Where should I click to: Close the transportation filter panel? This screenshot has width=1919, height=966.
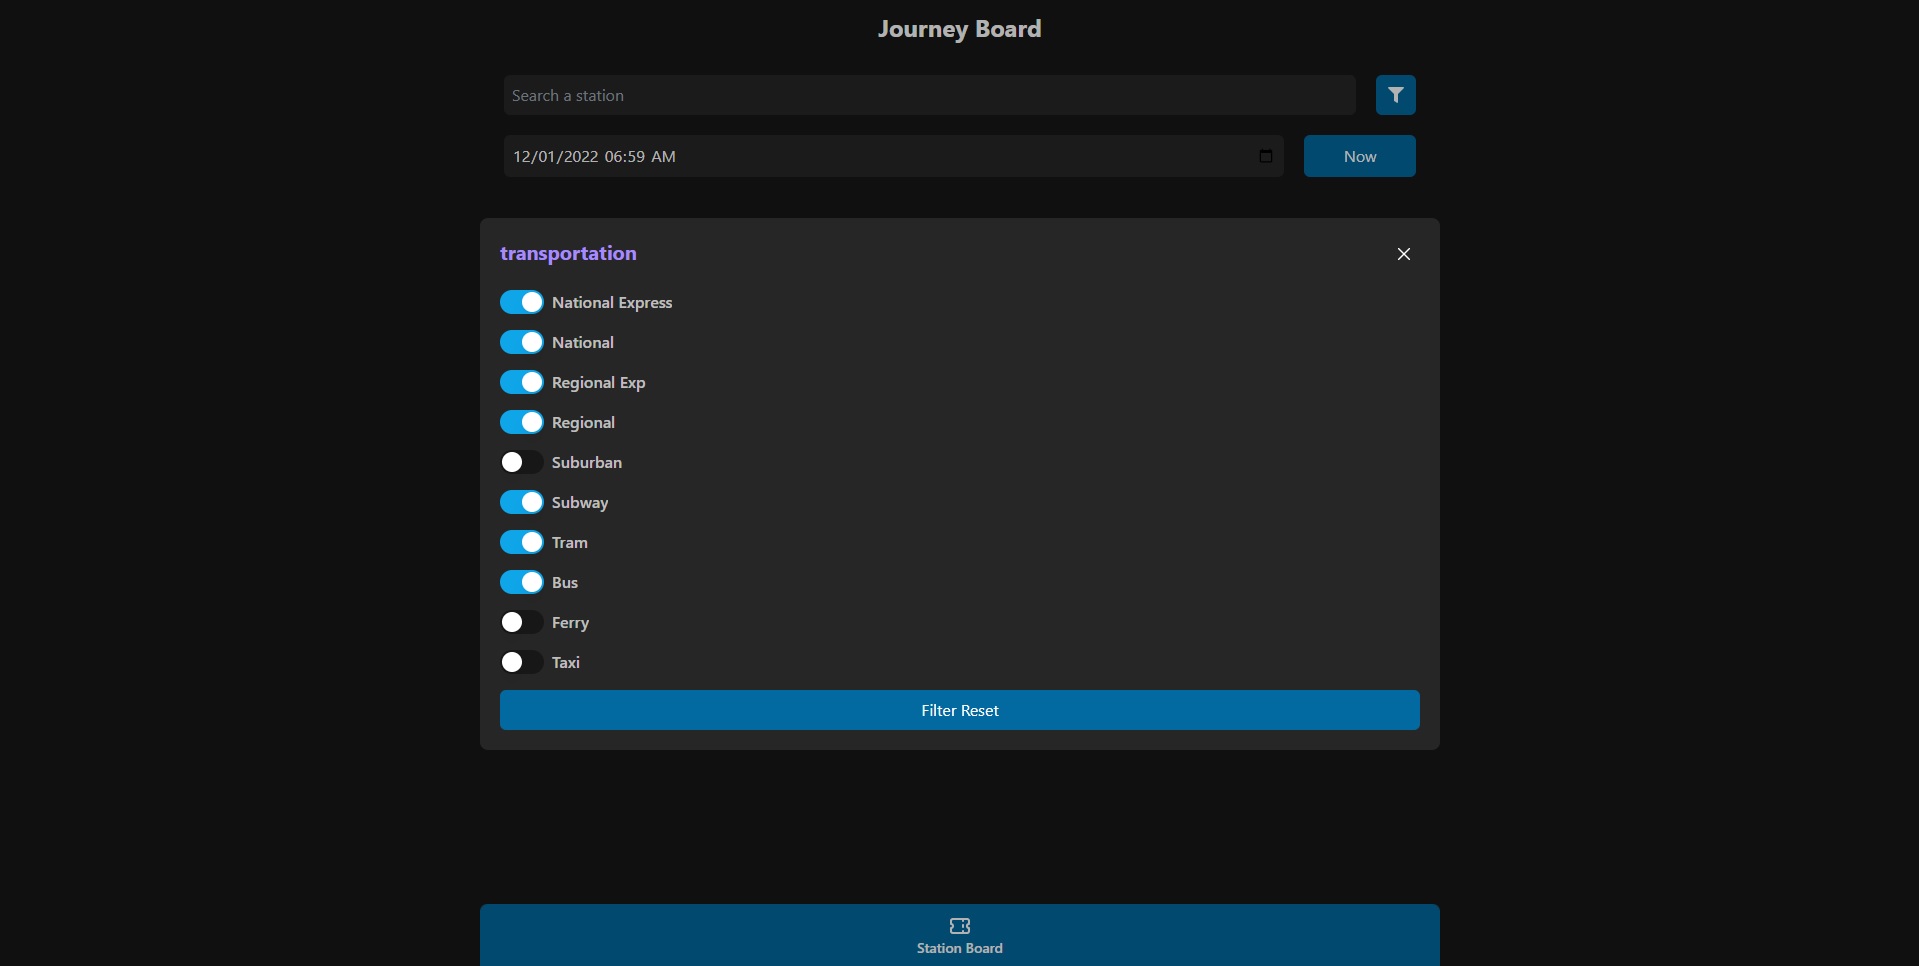(x=1403, y=254)
